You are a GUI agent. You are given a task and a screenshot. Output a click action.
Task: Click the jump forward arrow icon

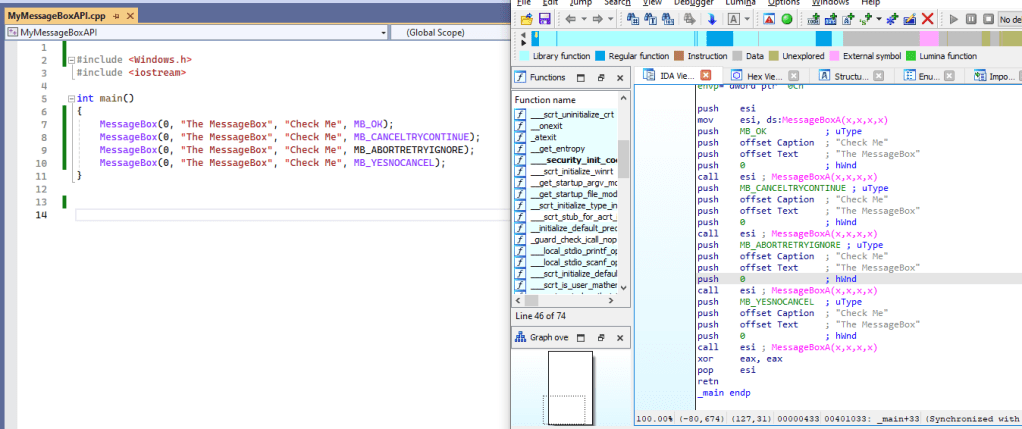(x=596, y=19)
